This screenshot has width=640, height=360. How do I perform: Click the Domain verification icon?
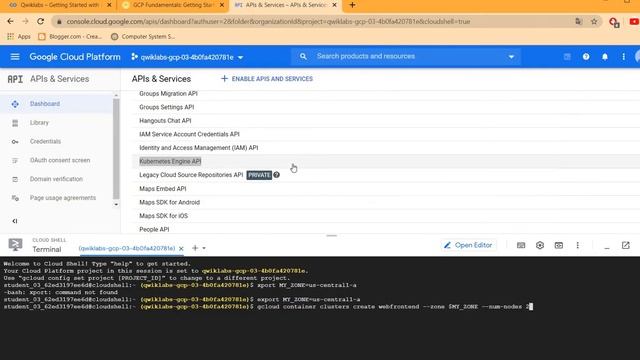click(15, 179)
